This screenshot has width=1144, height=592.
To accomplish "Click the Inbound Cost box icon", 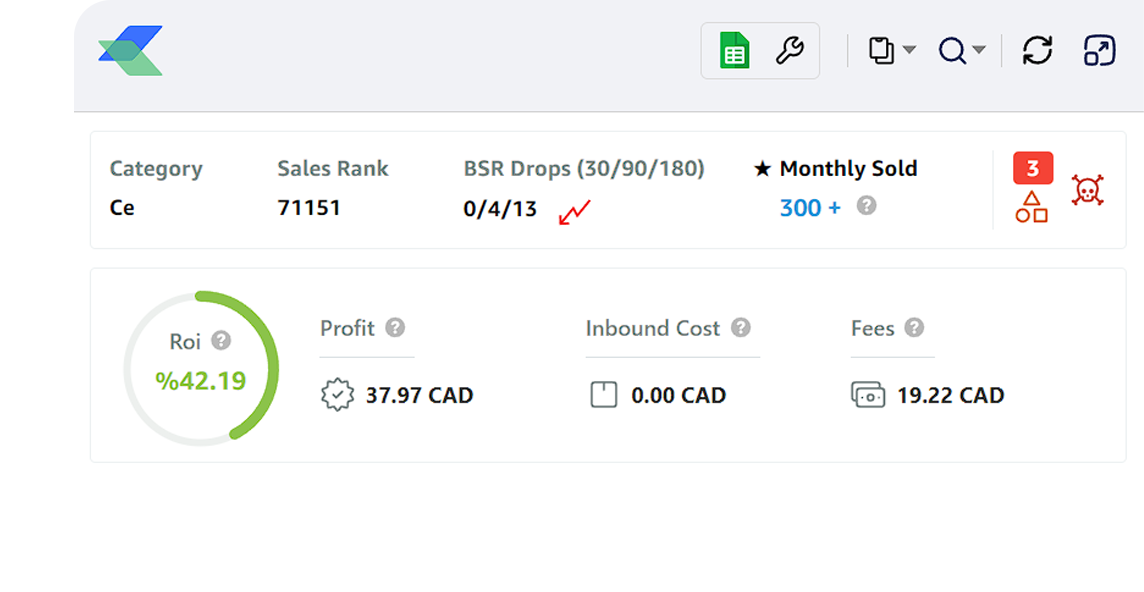I will (603, 394).
